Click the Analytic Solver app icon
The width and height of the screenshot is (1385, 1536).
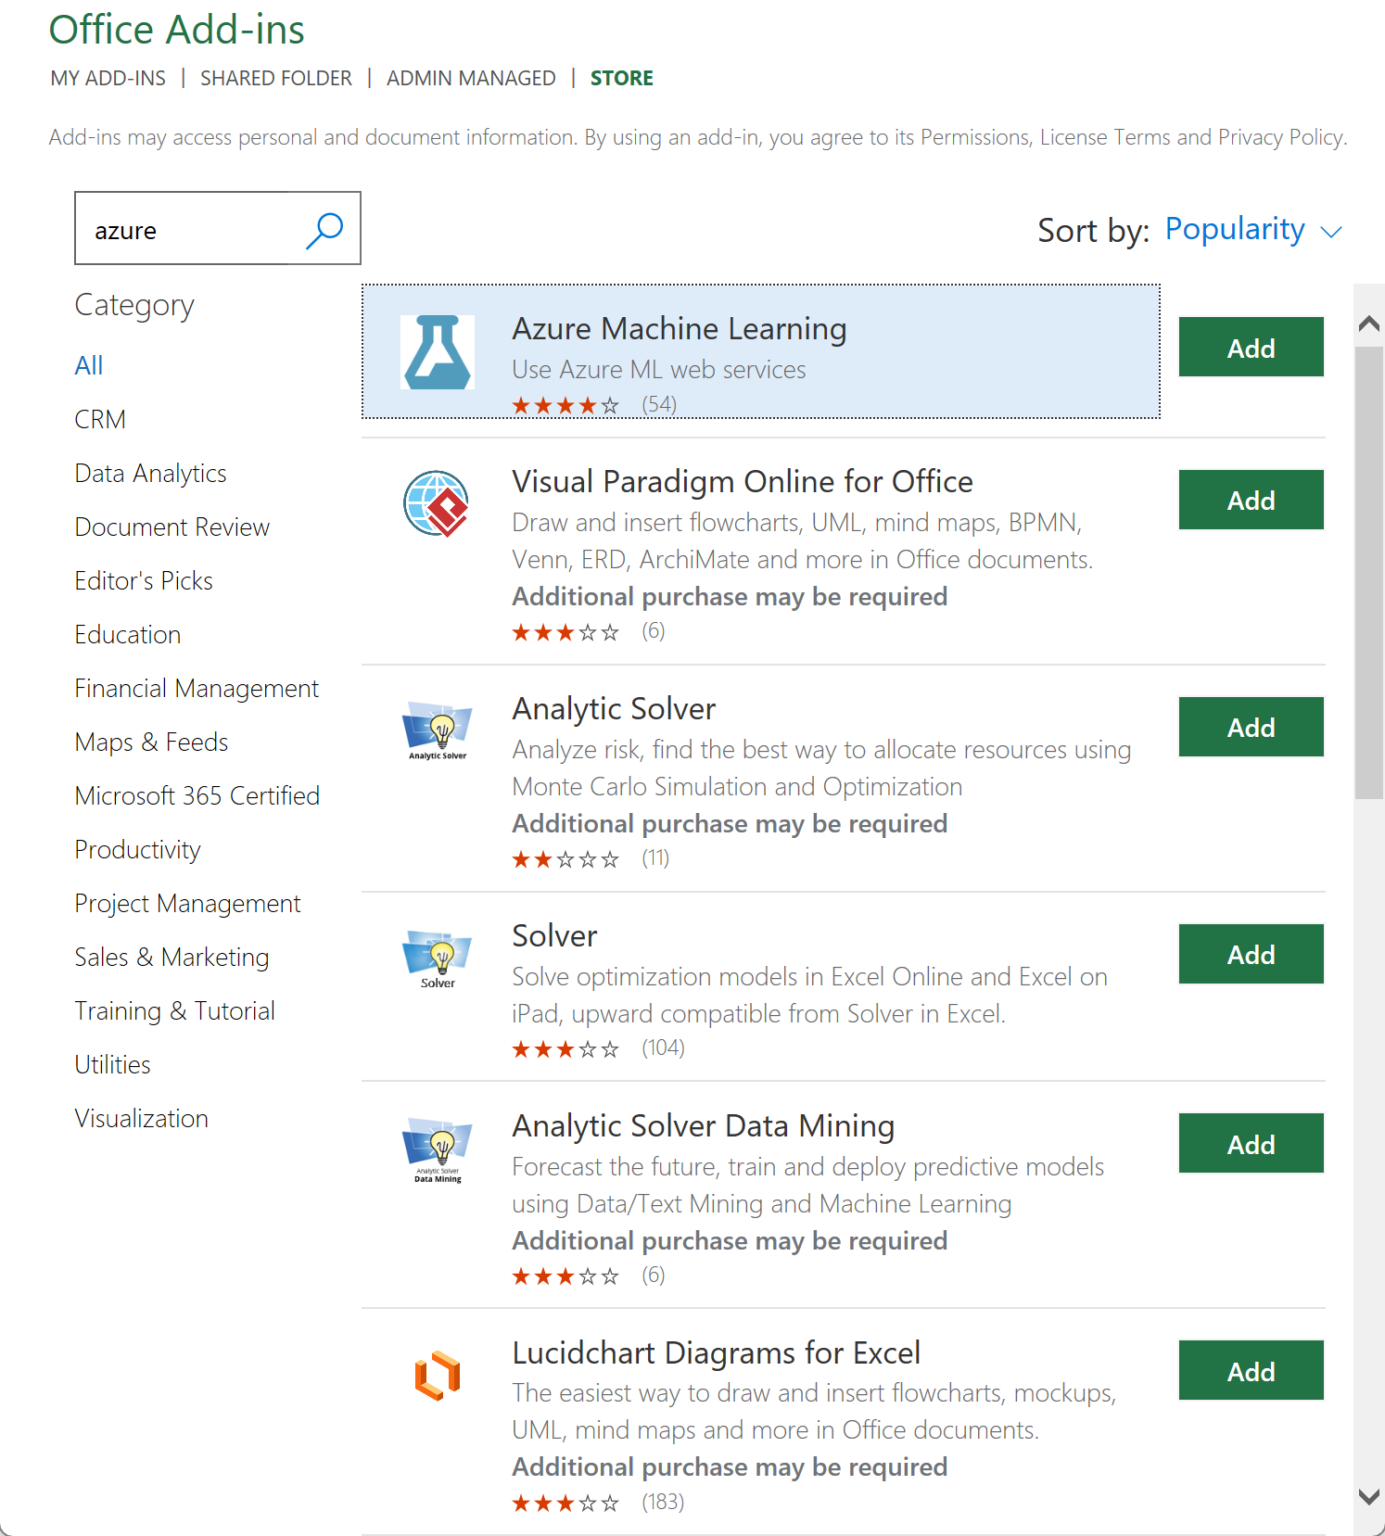coord(437,730)
